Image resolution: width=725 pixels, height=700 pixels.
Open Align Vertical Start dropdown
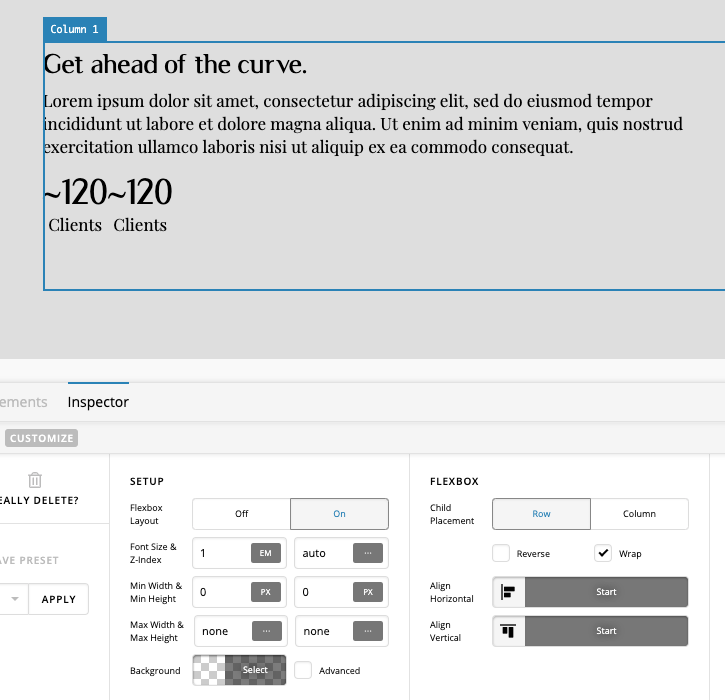(606, 631)
